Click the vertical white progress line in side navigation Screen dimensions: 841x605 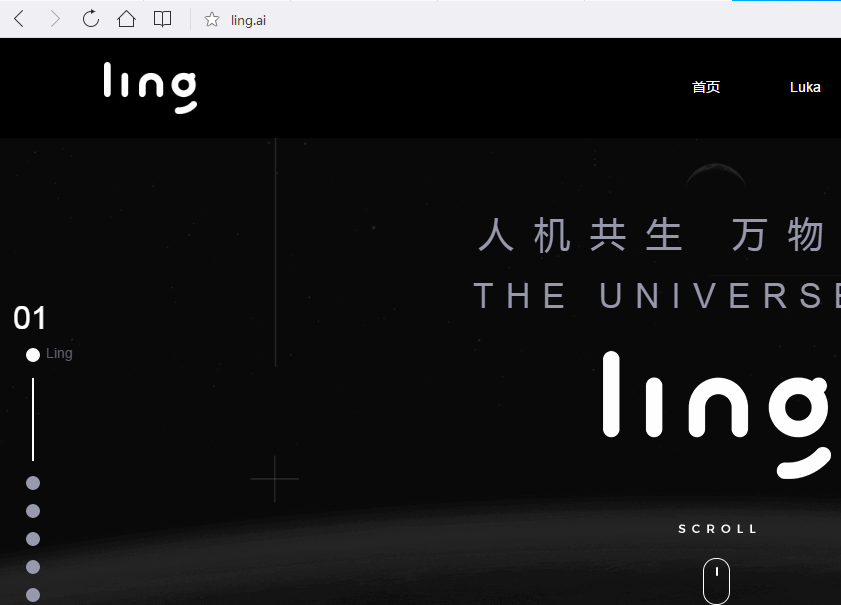(x=33, y=419)
